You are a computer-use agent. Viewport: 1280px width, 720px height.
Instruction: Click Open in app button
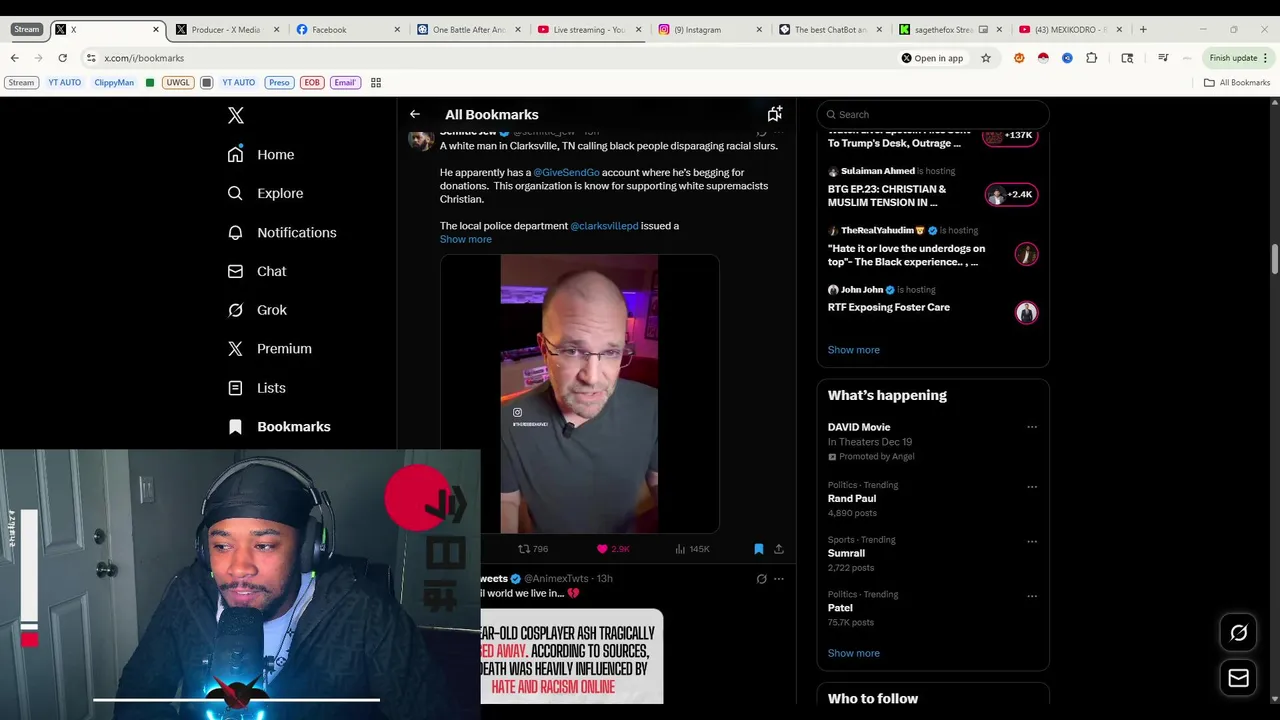pyautogui.click(x=932, y=58)
